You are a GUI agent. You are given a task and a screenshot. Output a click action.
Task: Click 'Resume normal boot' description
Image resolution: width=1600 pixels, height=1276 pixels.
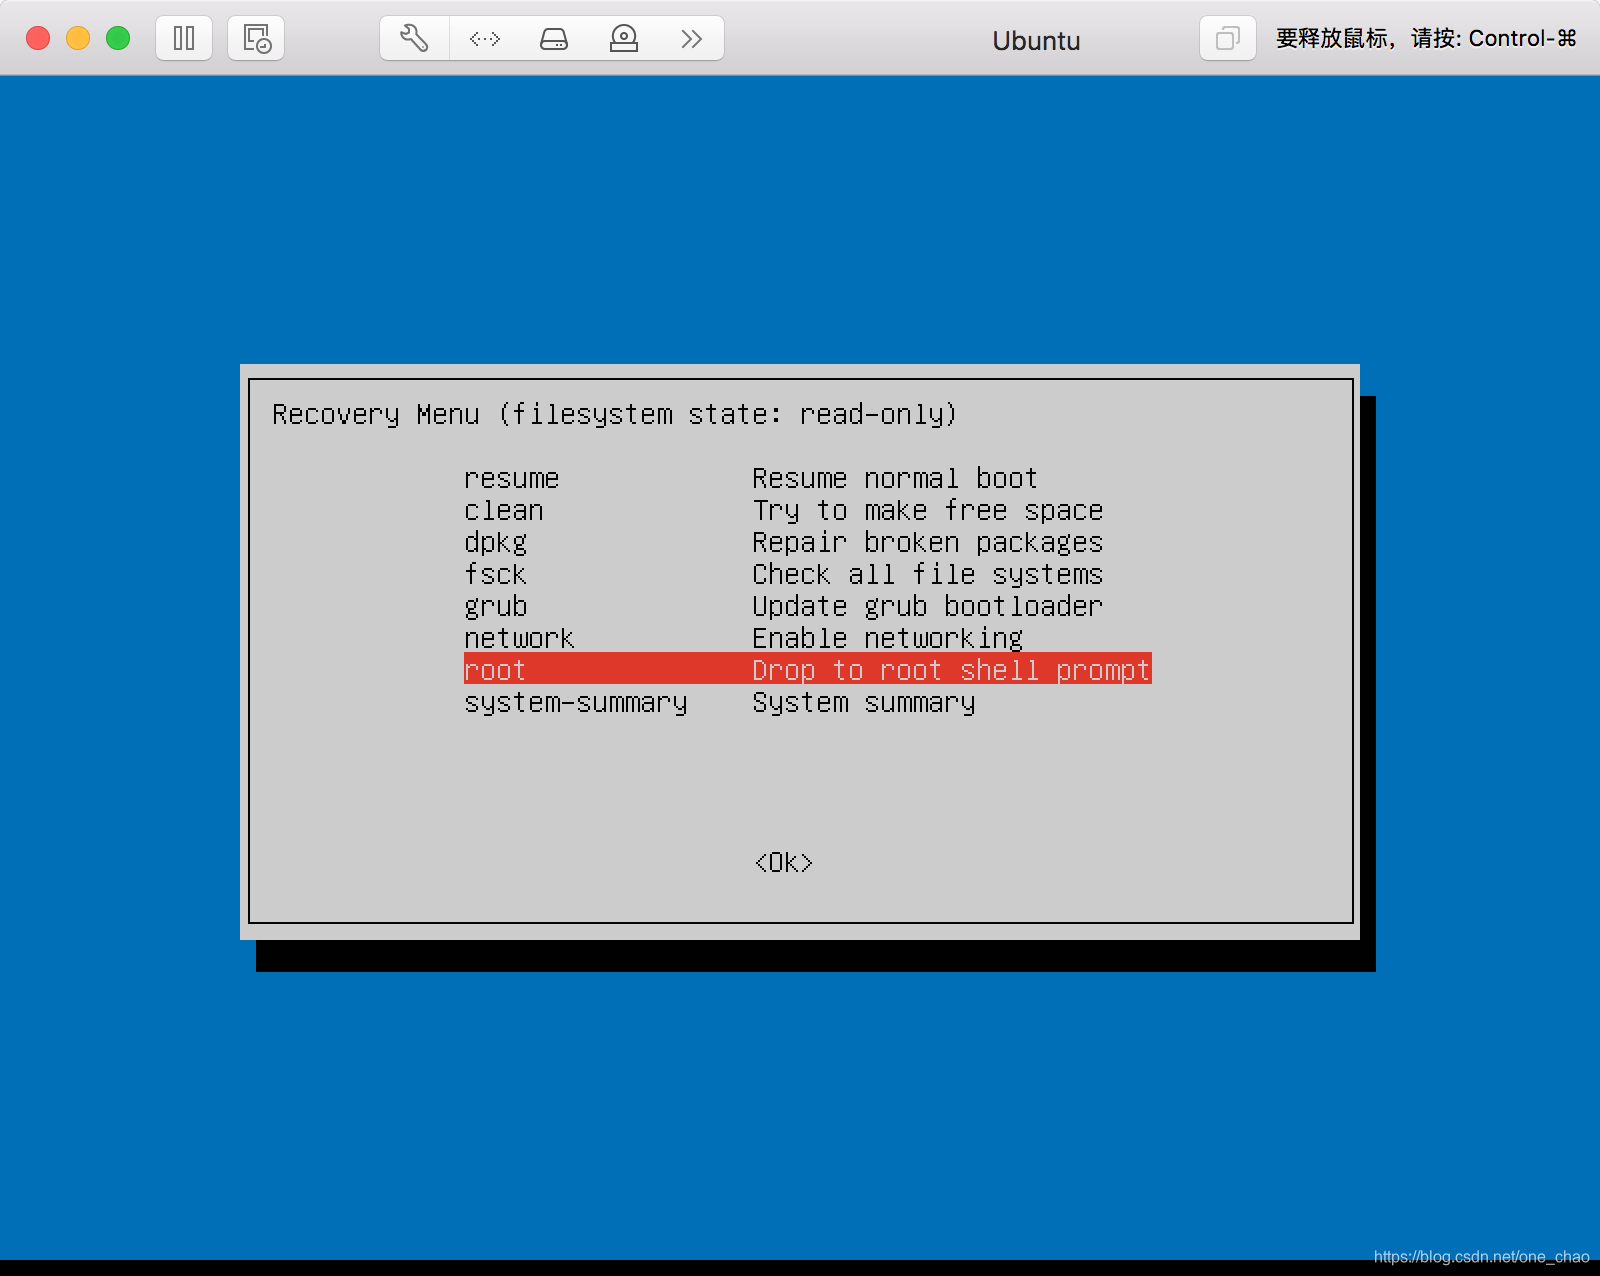(x=895, y=479)
